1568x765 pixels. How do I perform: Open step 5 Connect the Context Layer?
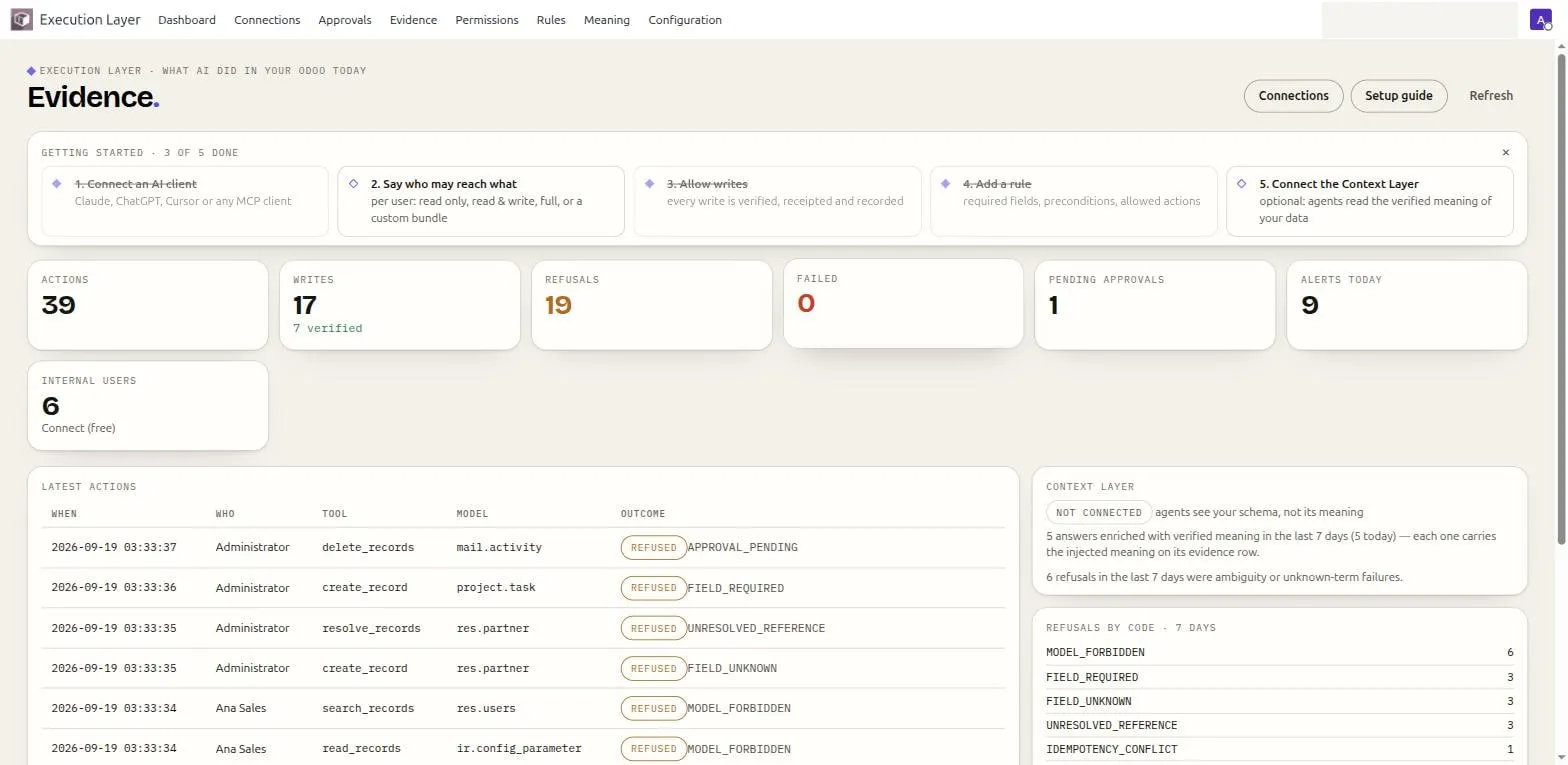pos(1370,201)
